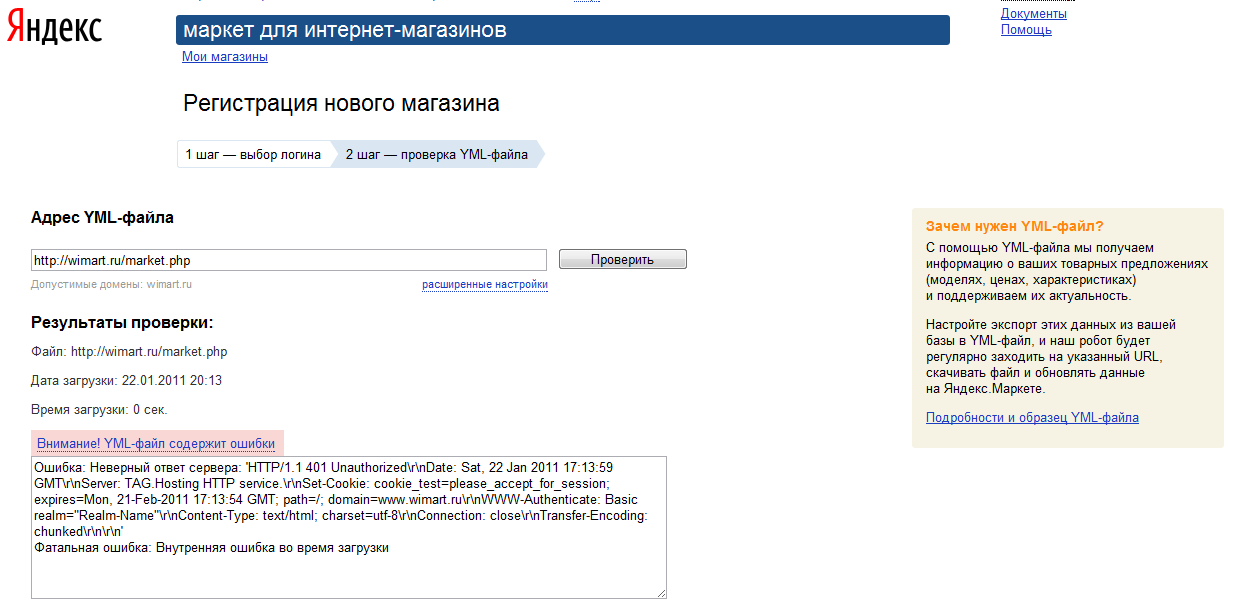Open Подробности и образец YML-файла link

pyautogui.click(x=1032, y=418)
